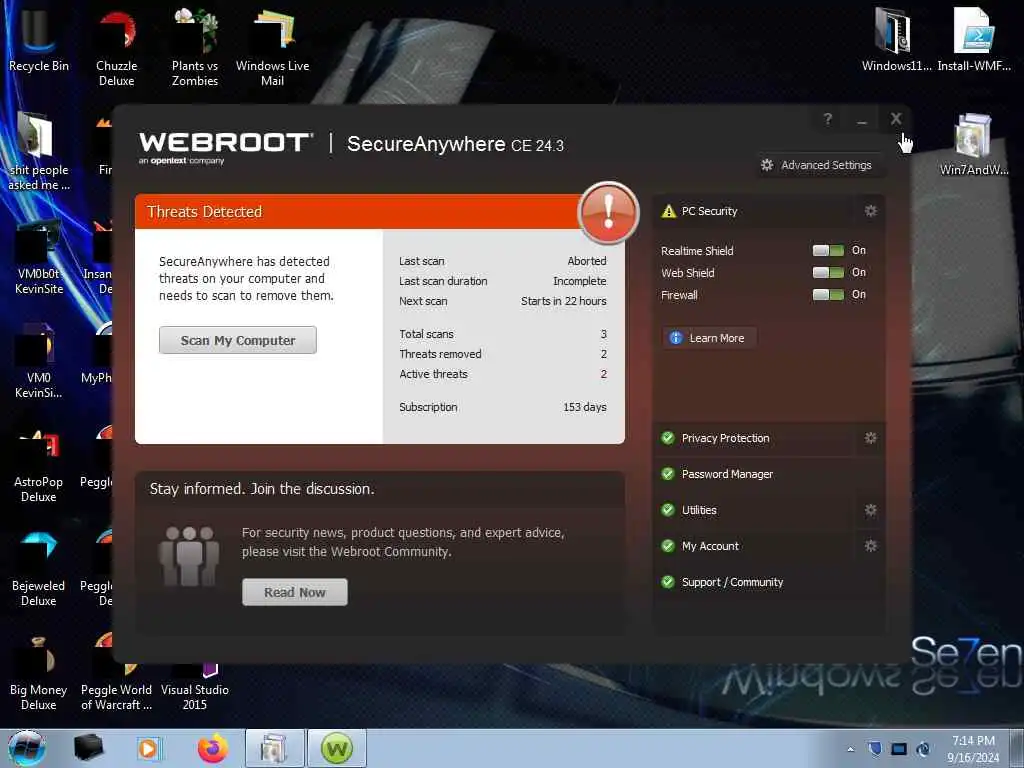Select AstroPop Deluxe desktop icon

pos(38,465)
